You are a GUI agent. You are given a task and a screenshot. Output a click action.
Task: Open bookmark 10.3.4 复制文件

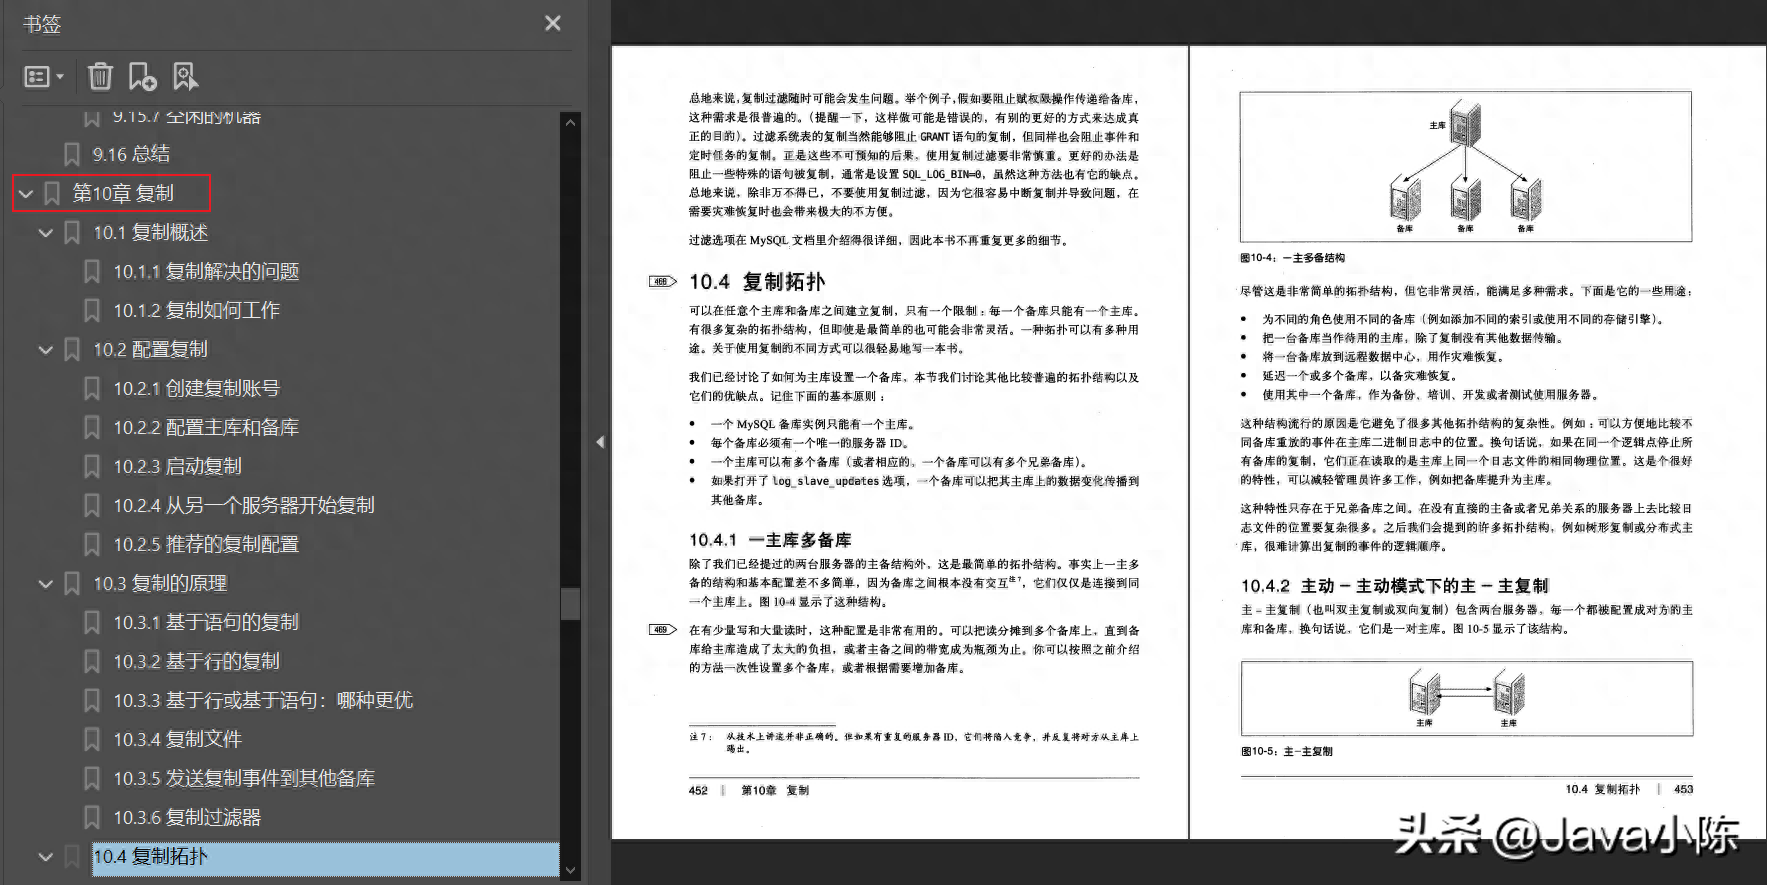(x=177, y=739)
